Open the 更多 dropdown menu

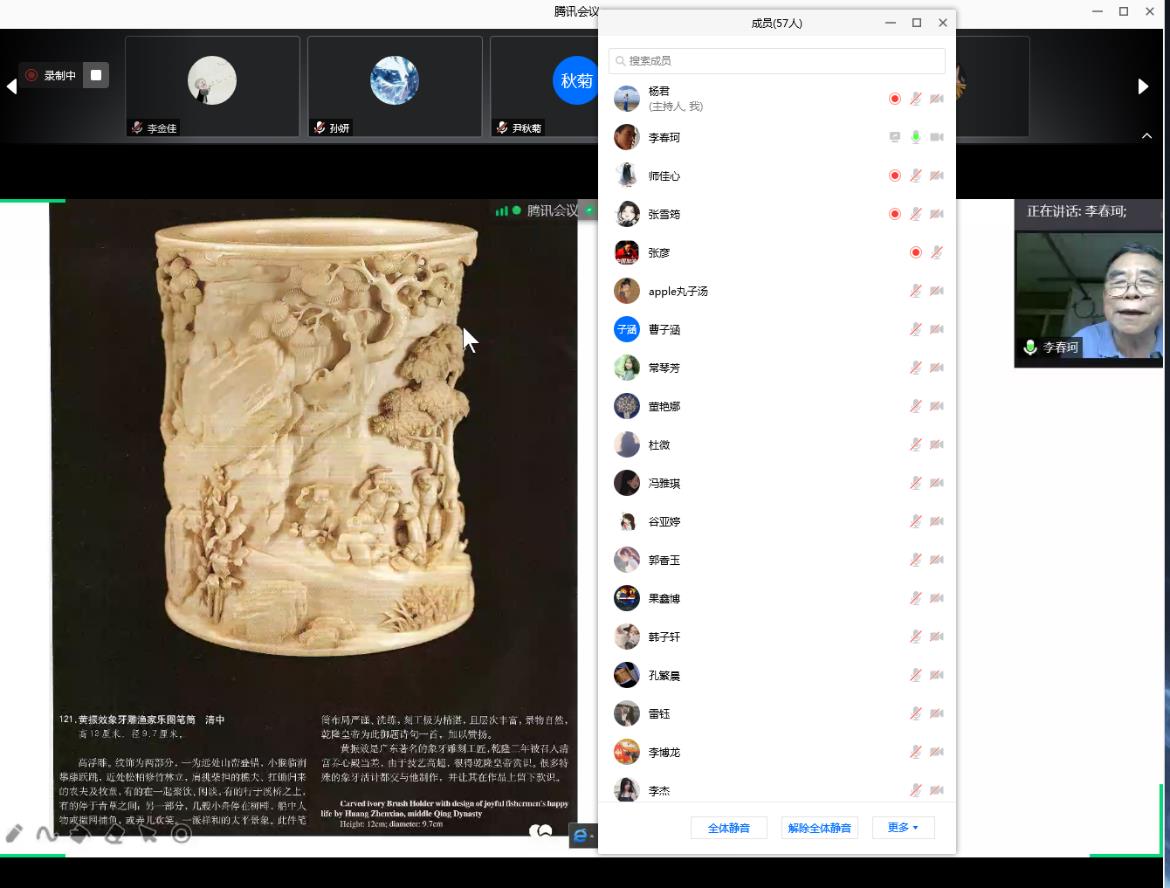(x=902, y=827)
